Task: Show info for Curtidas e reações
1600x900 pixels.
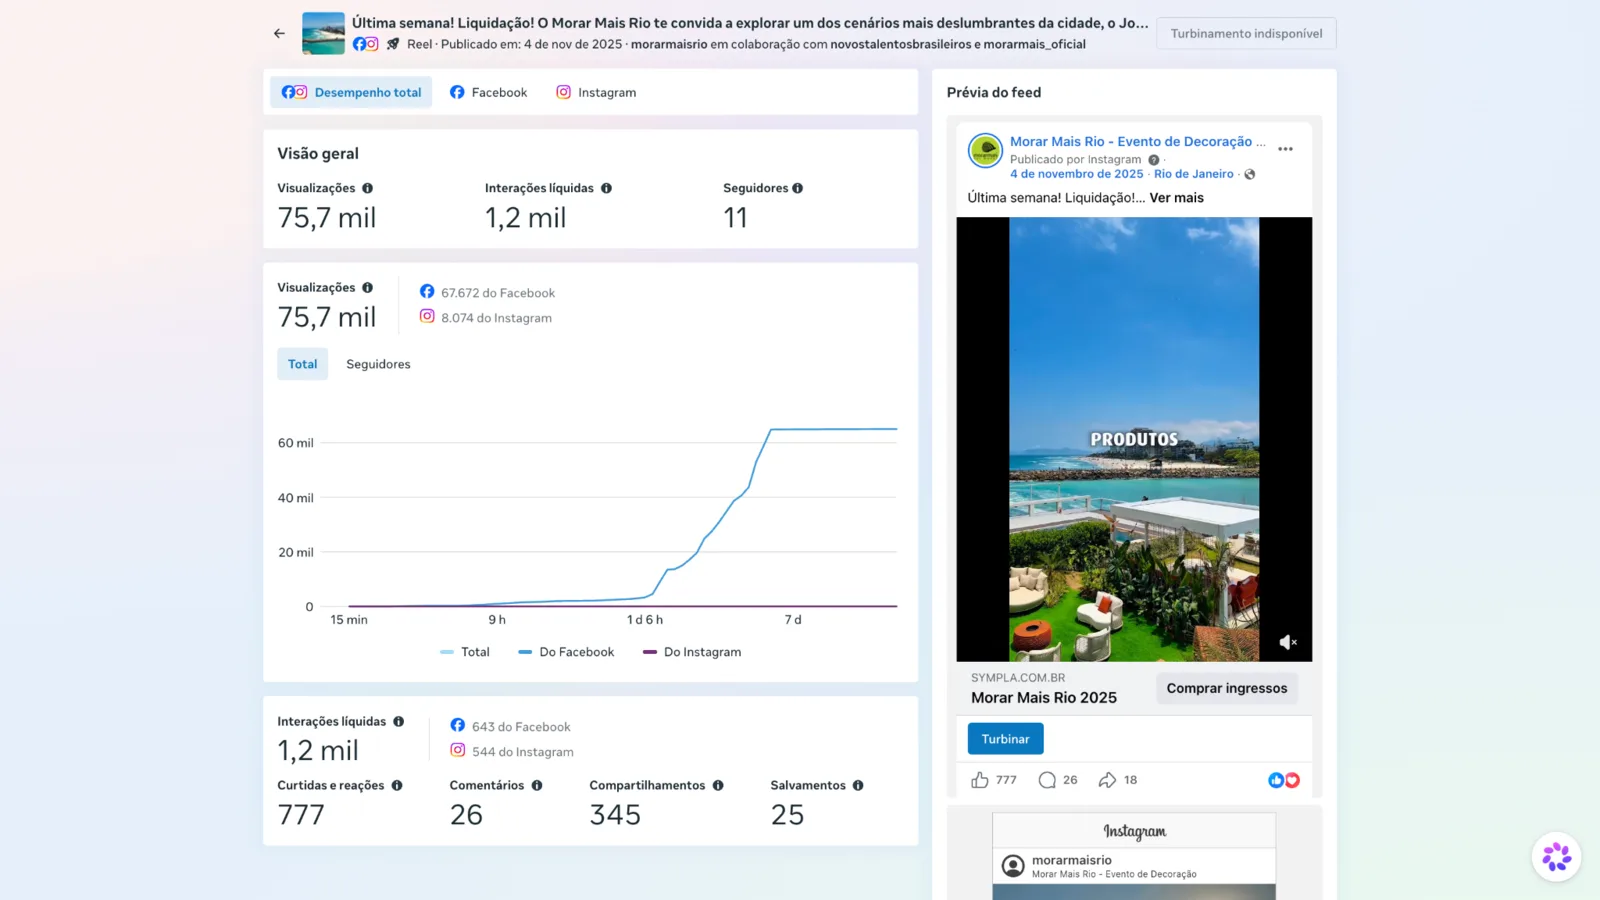Action: tap(397, 785)
